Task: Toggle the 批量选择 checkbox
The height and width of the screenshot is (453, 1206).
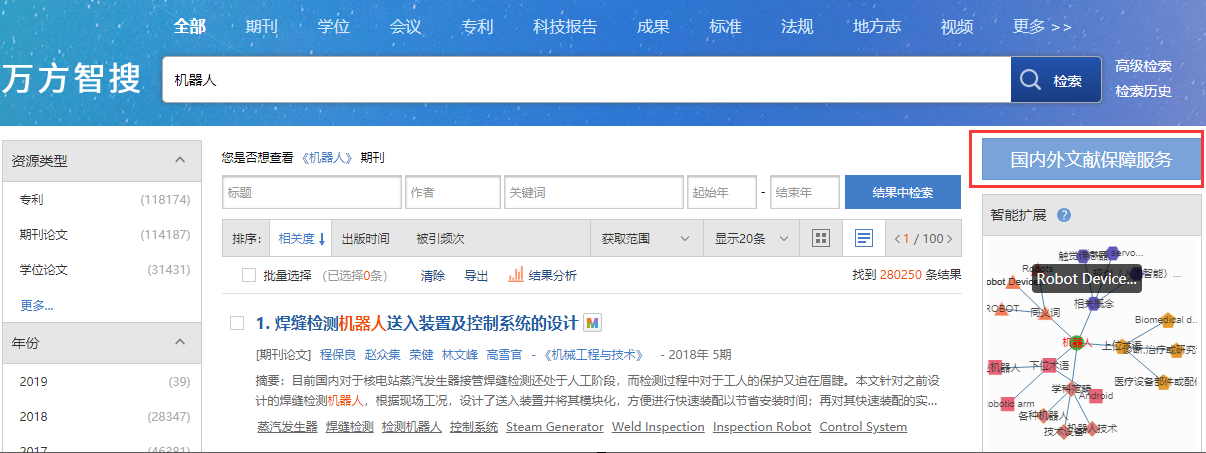Action: click(249, 275)
